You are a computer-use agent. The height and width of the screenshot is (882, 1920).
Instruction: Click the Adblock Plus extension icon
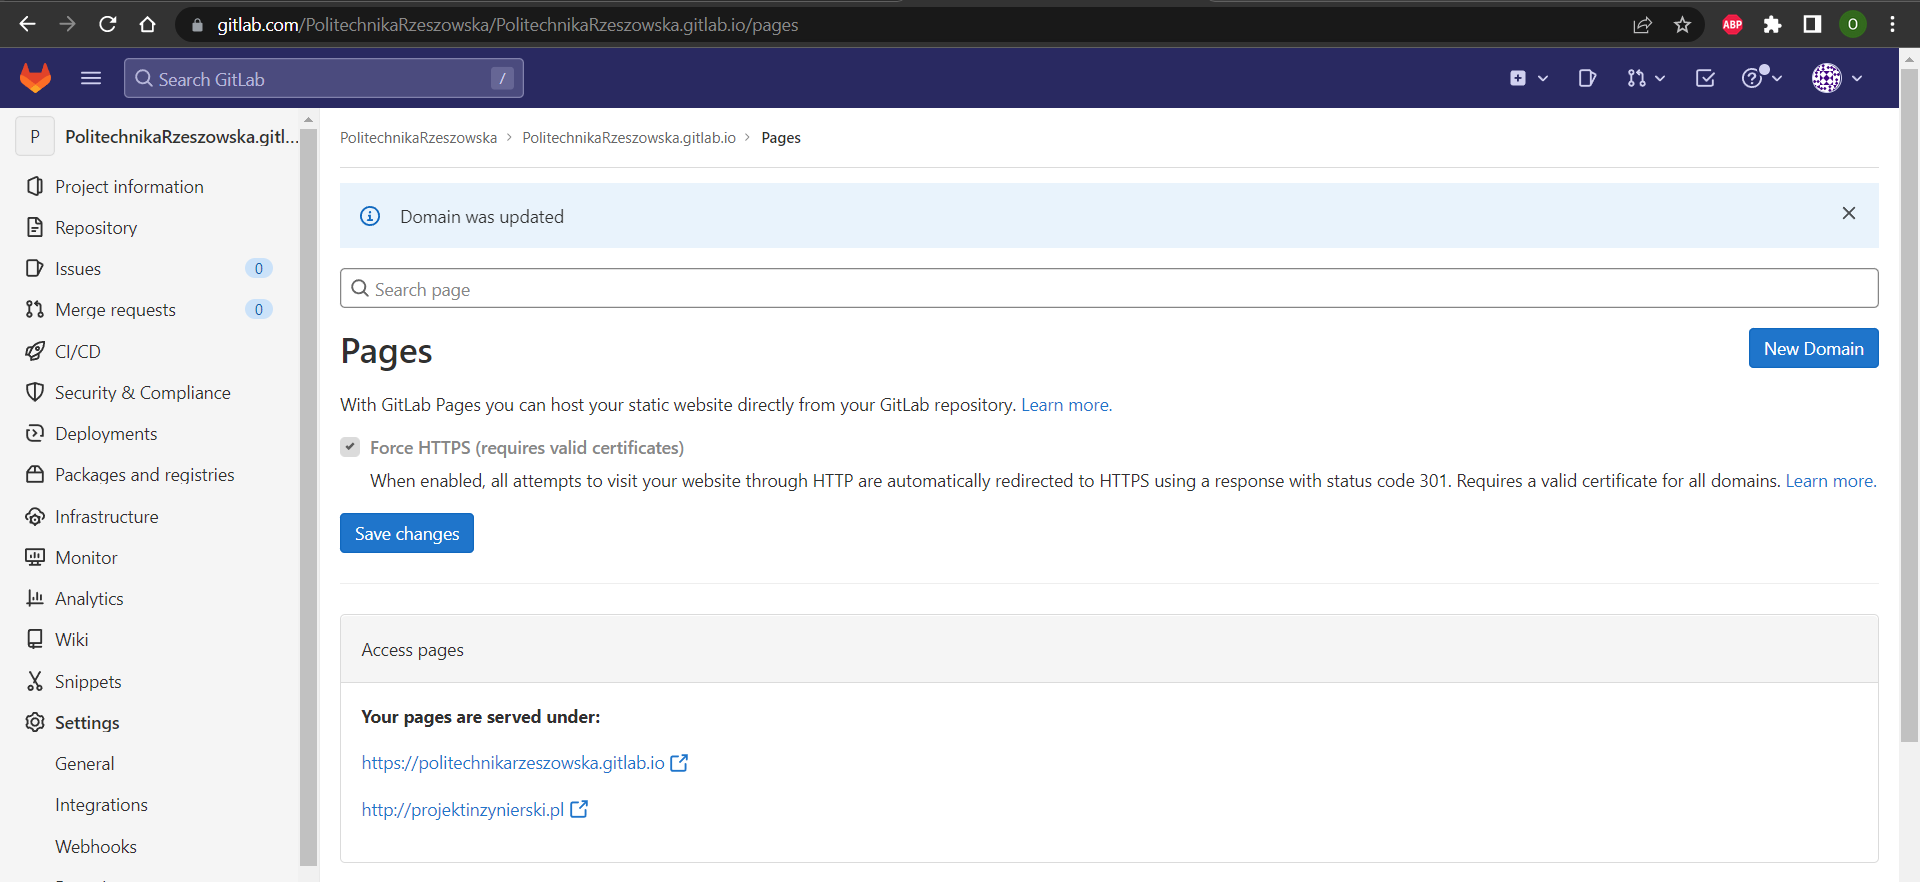[x=1732, y=25]
